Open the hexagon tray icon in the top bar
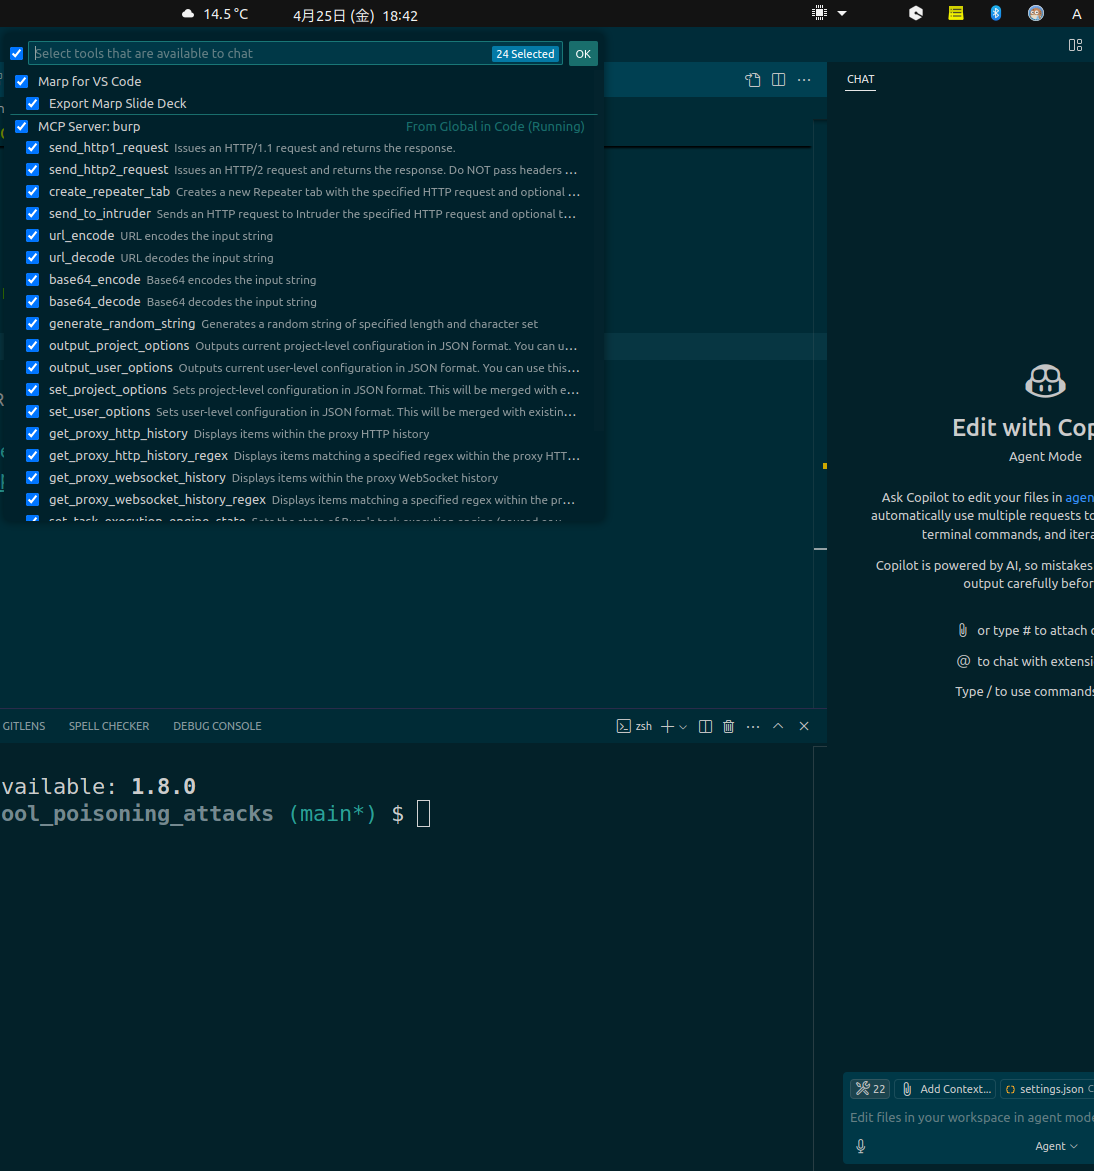Viewport: 1094px width, 1171px height. [916, 13]
